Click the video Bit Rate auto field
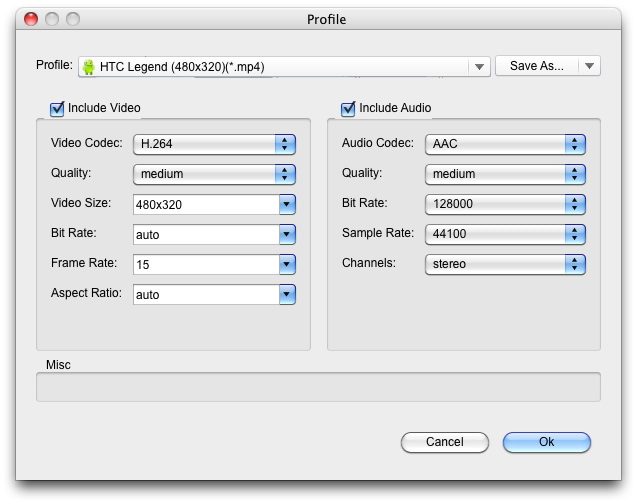This screenshot has width=637, height=504. [x=206, y=234]
